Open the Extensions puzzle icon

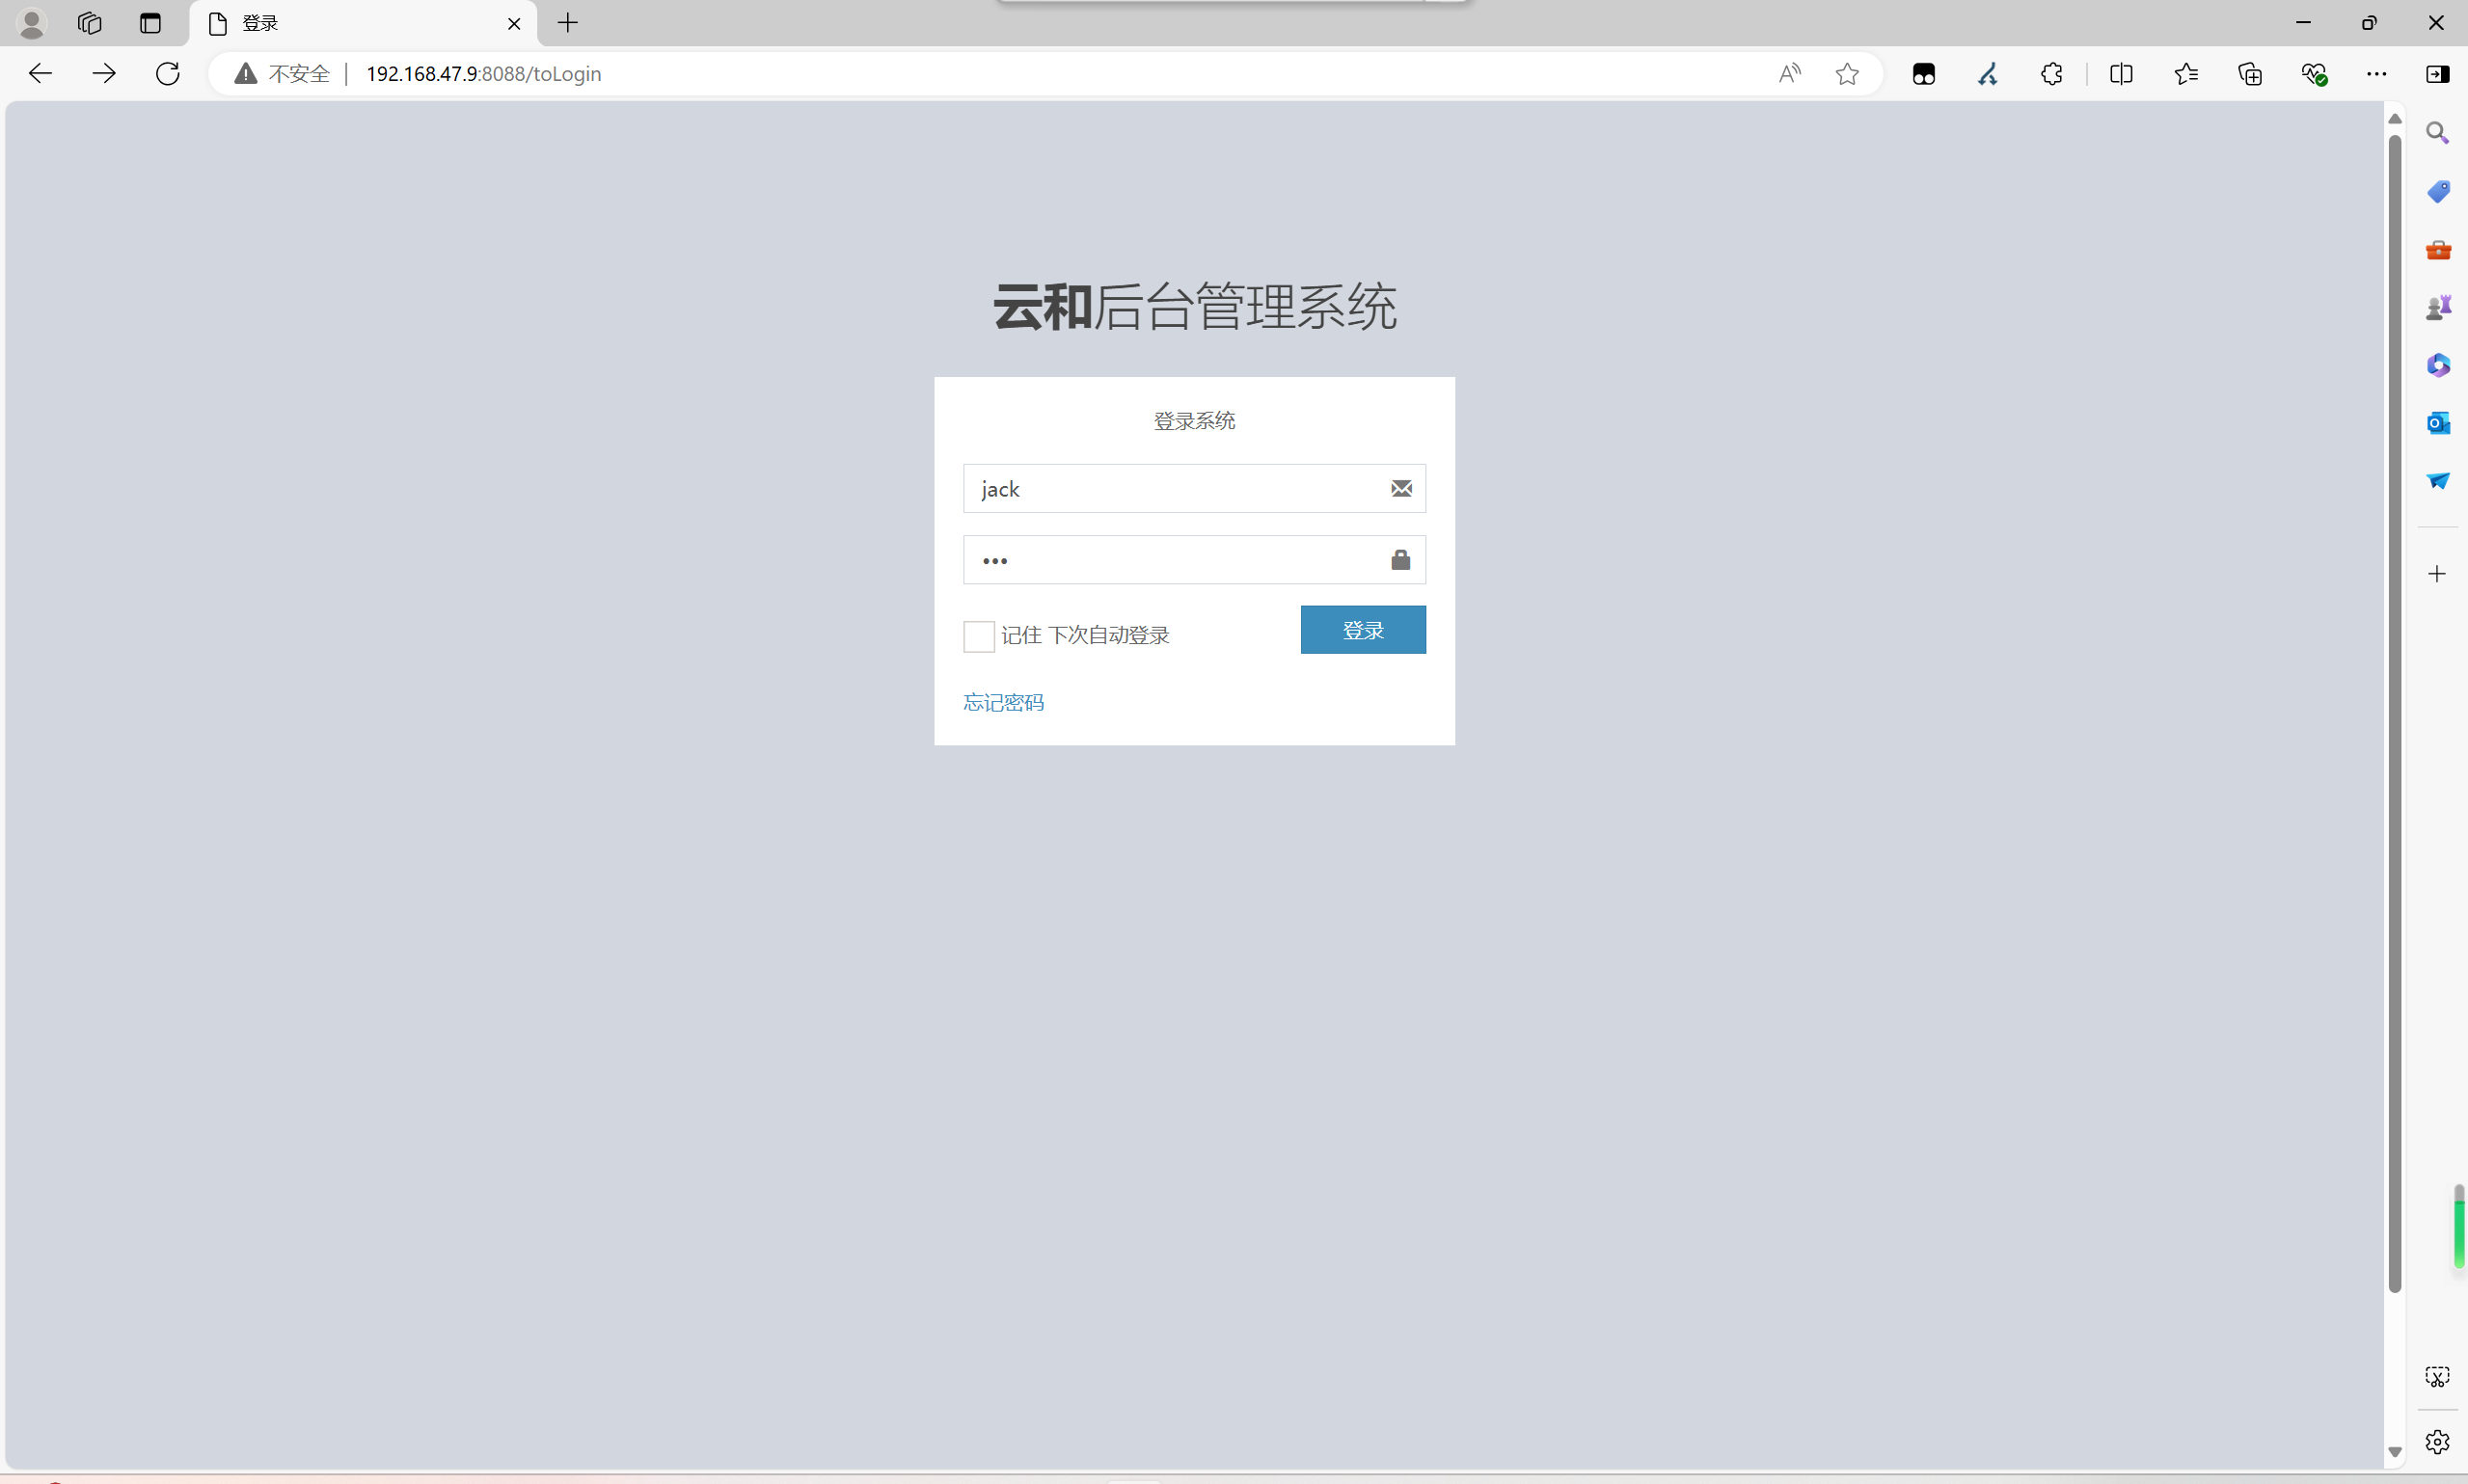click(x=2051, y=73)
